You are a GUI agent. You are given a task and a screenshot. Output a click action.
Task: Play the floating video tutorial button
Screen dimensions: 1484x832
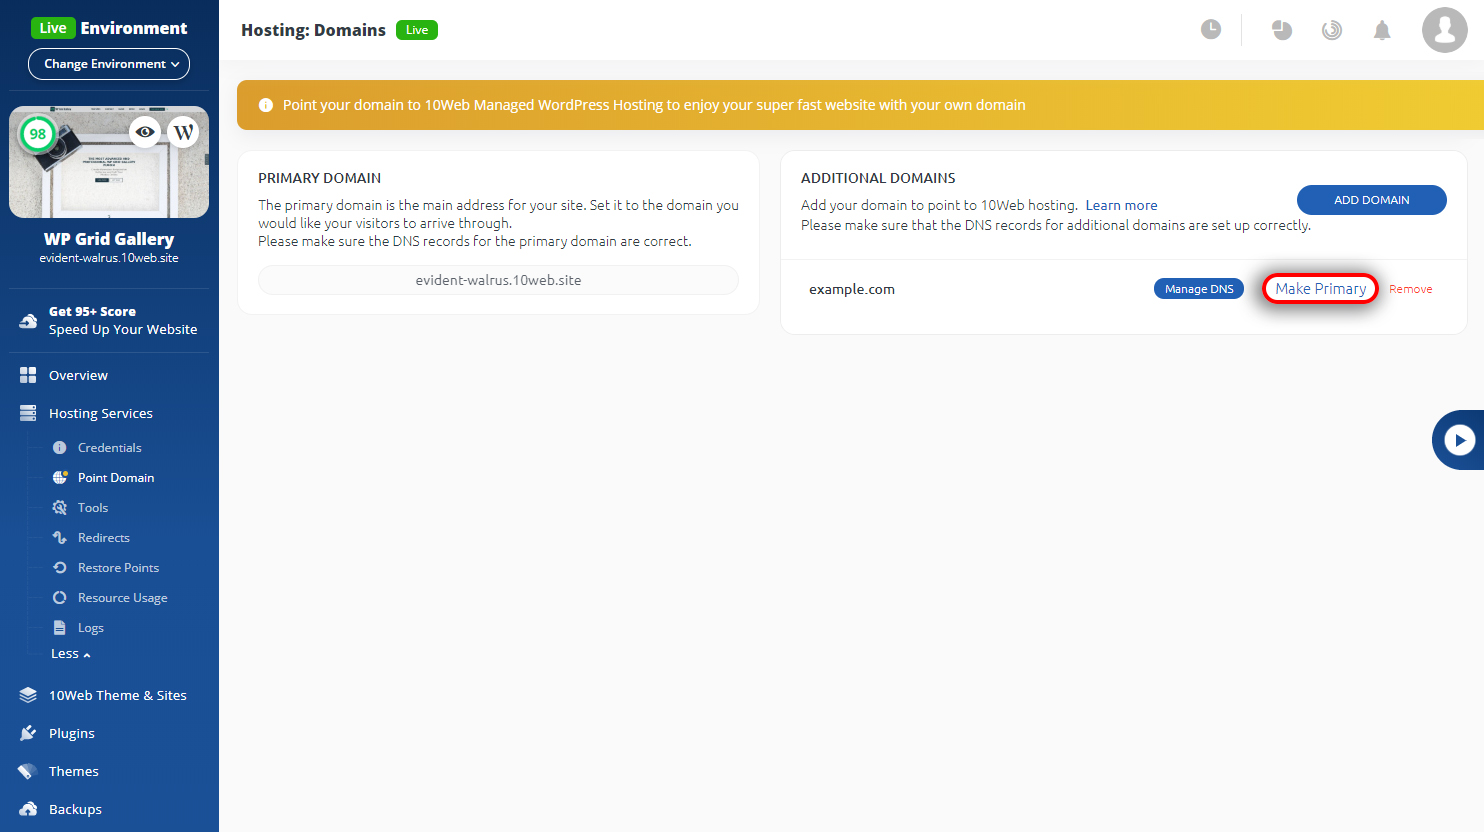[1459, 440]
